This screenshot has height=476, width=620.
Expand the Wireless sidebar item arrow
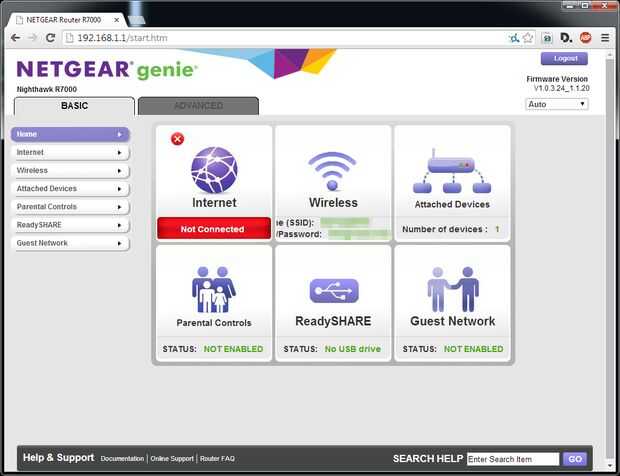pos(119,171)
